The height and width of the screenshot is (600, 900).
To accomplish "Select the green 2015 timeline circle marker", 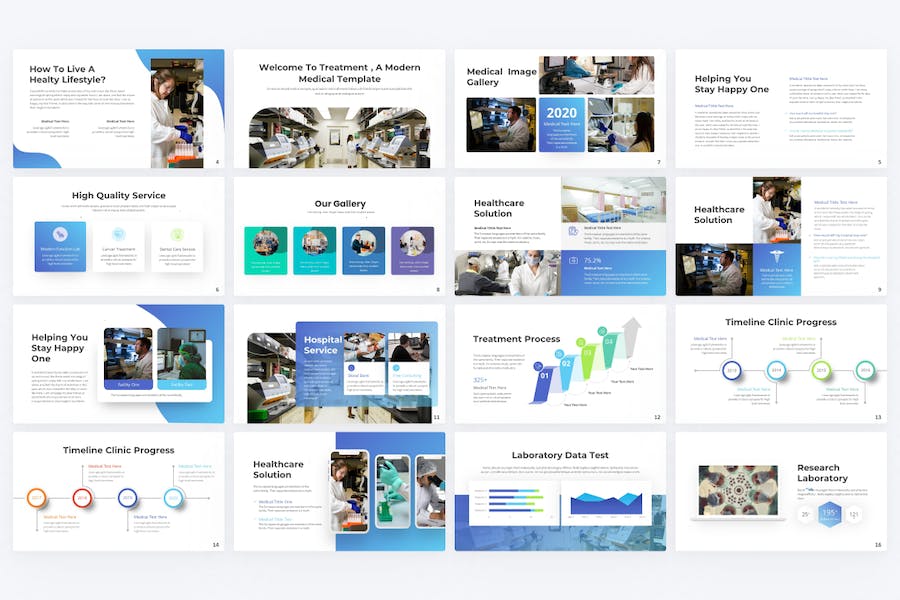I will 821,370.
